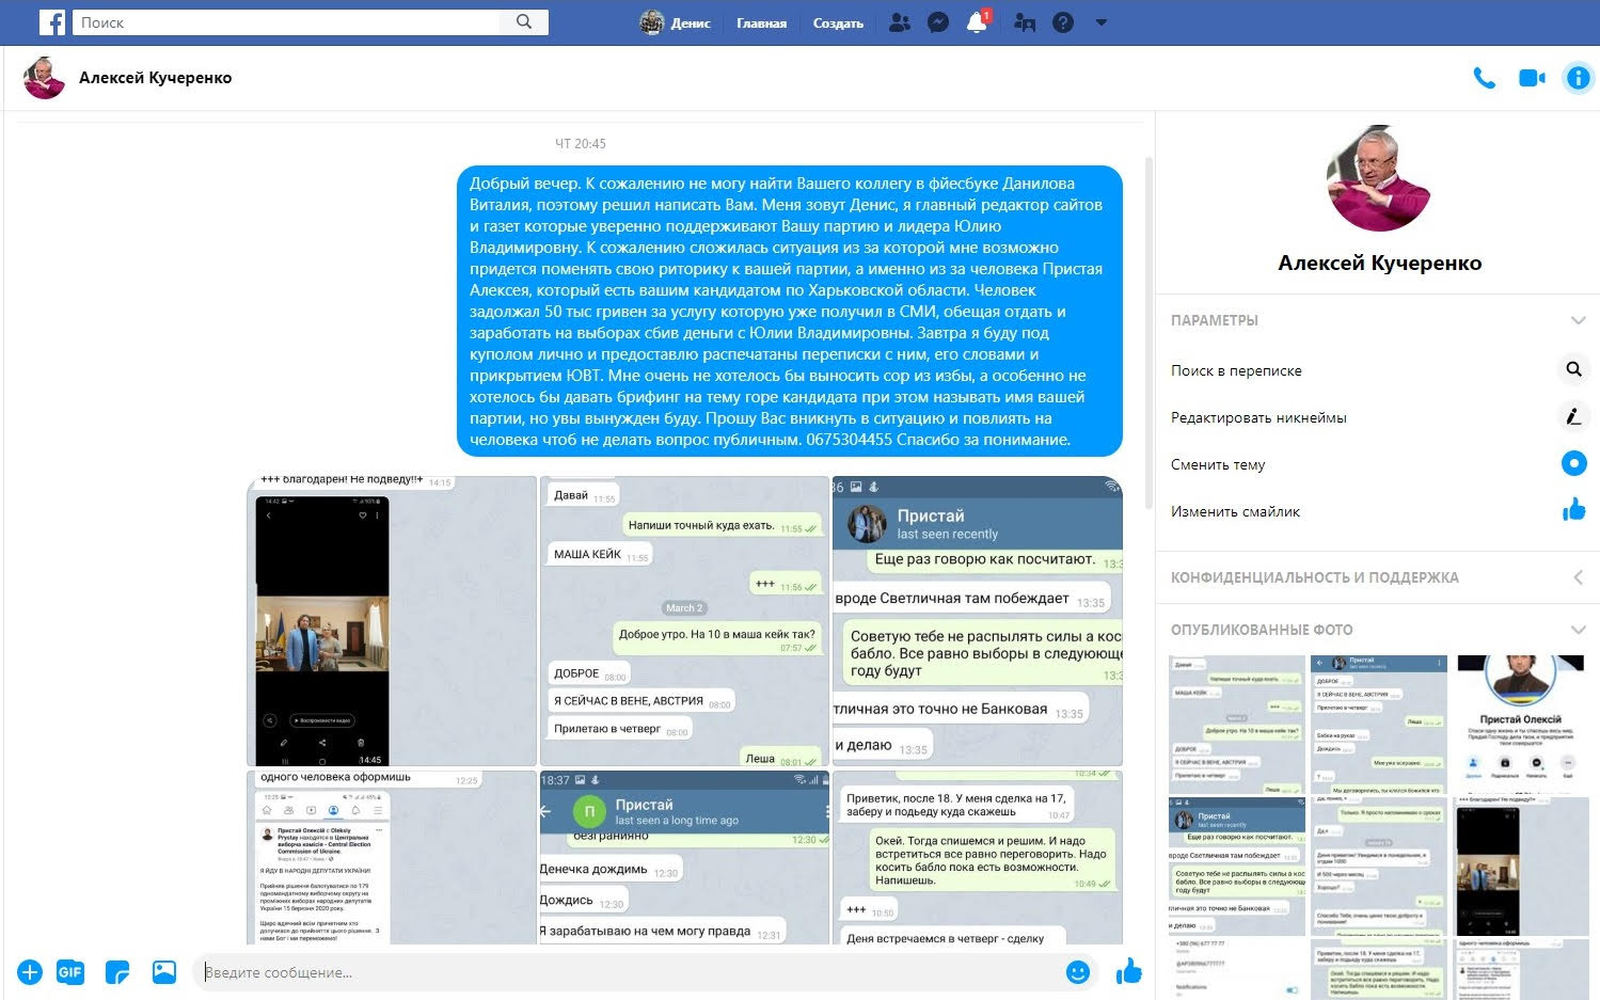This screenshot has width=1600, height=1000.
Task: Start a voice call
Action: point(1485,78)
